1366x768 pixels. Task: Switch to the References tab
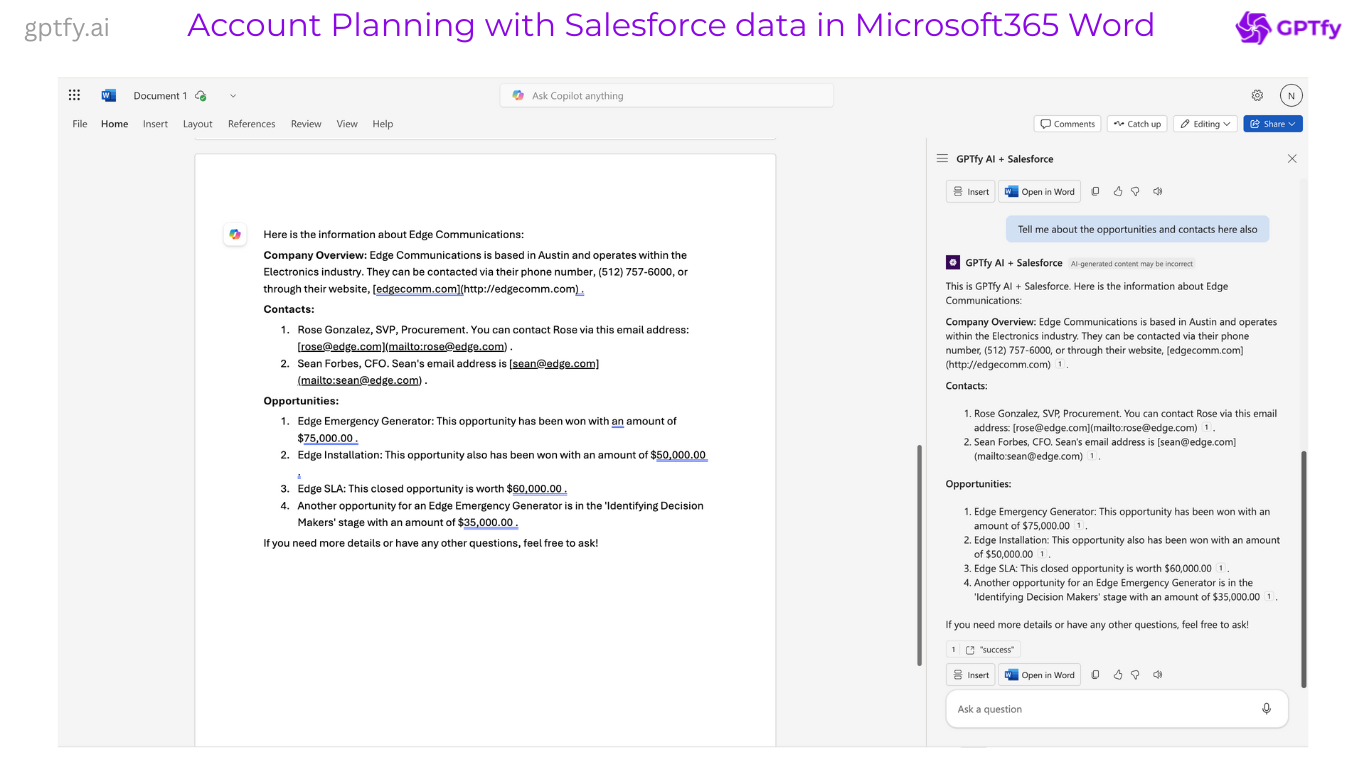pos(251,124)
